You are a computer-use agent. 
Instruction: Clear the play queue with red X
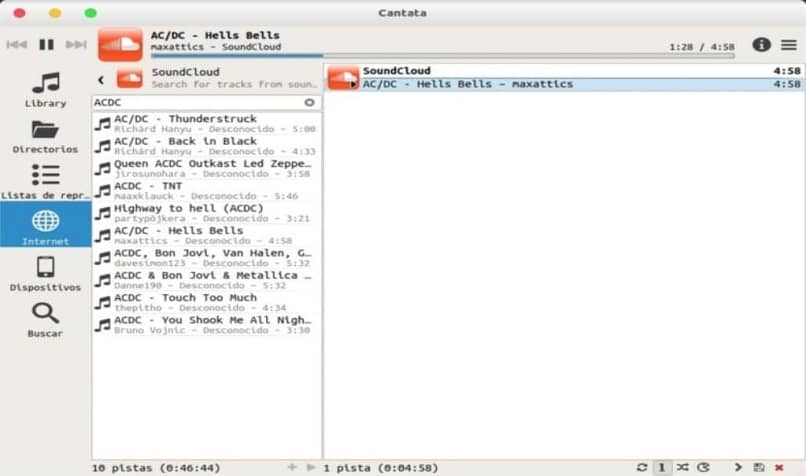[x=779, y=467]
